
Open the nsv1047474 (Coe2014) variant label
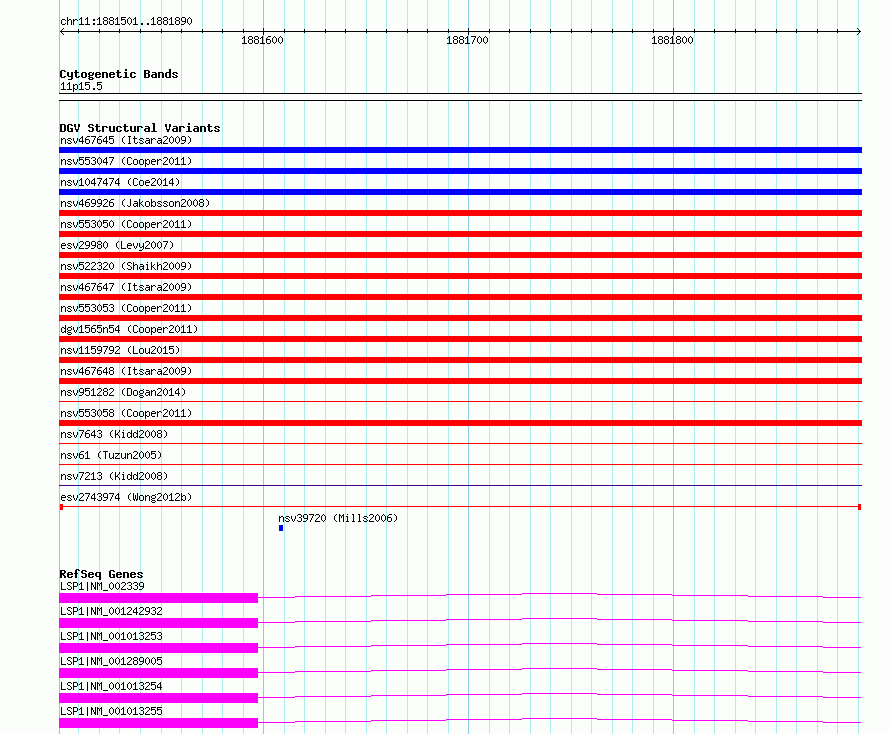point(120,182)
